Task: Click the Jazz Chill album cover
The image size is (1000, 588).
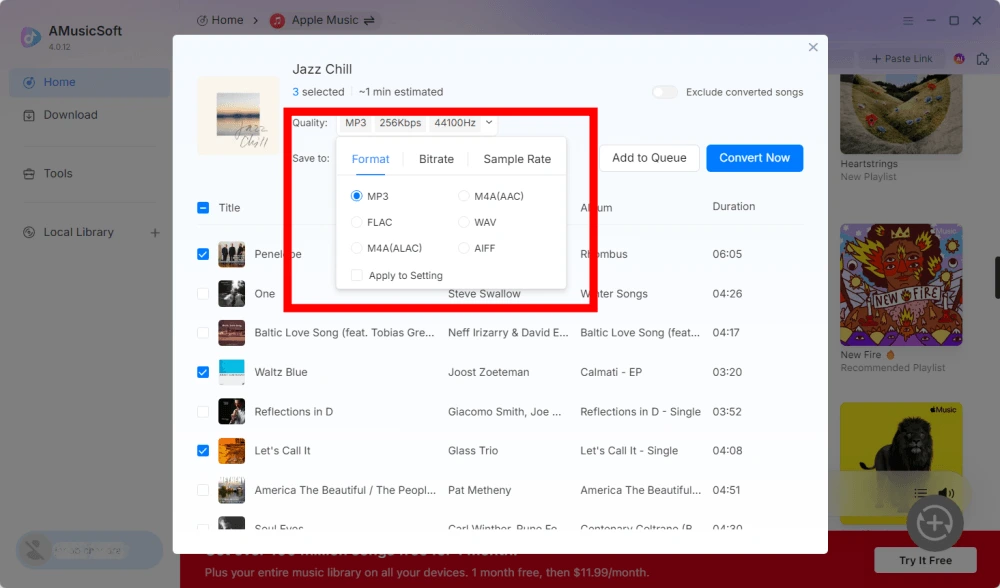Action: pos(238,115)
